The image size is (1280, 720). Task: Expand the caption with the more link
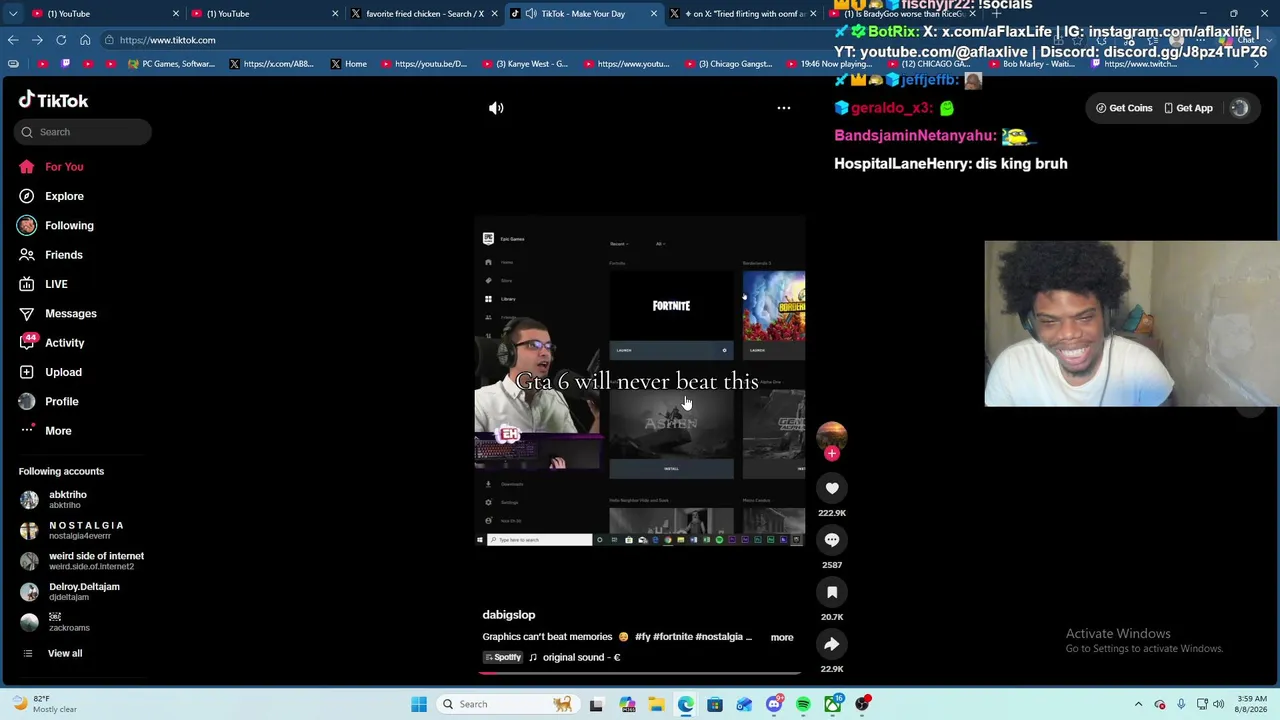[782, 637]
